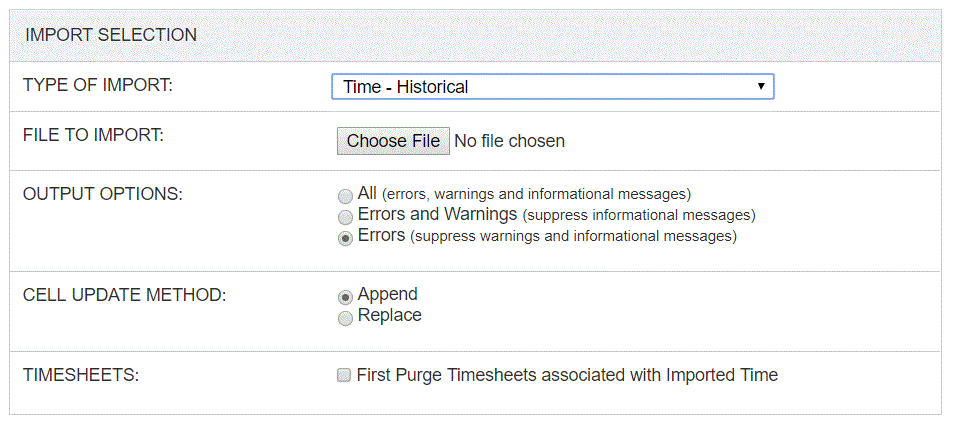Click the 'Append' label text
Viewport: 954px width, 423px height.
[388, 295]
